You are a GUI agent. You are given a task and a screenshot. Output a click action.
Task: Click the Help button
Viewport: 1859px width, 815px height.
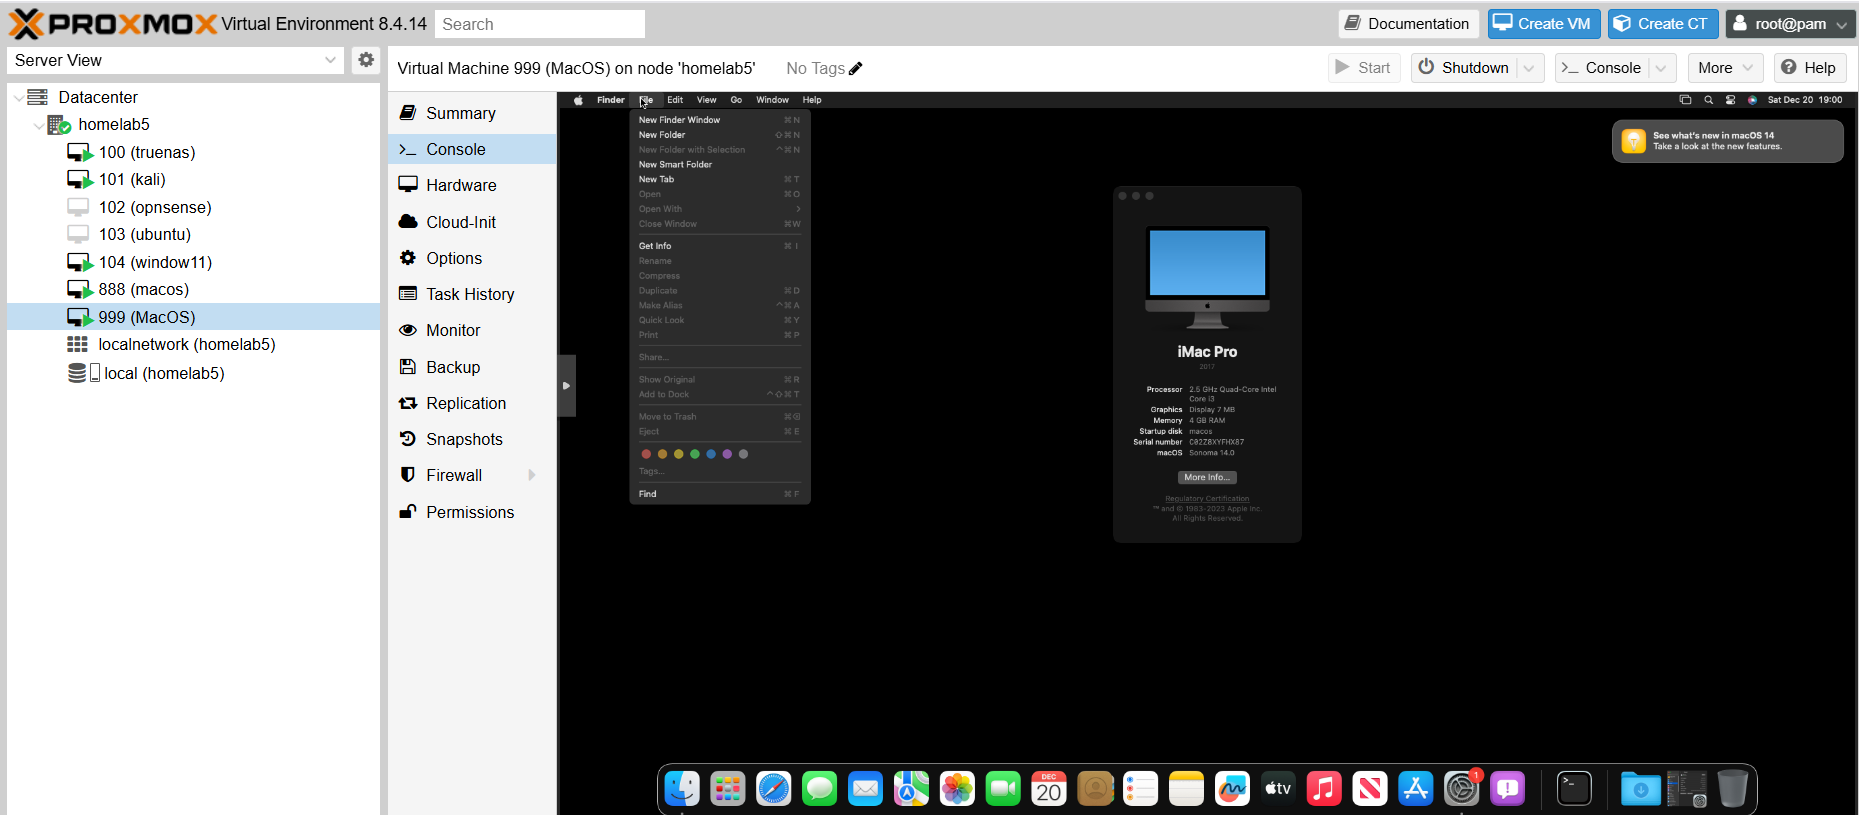pos(1808,68)
